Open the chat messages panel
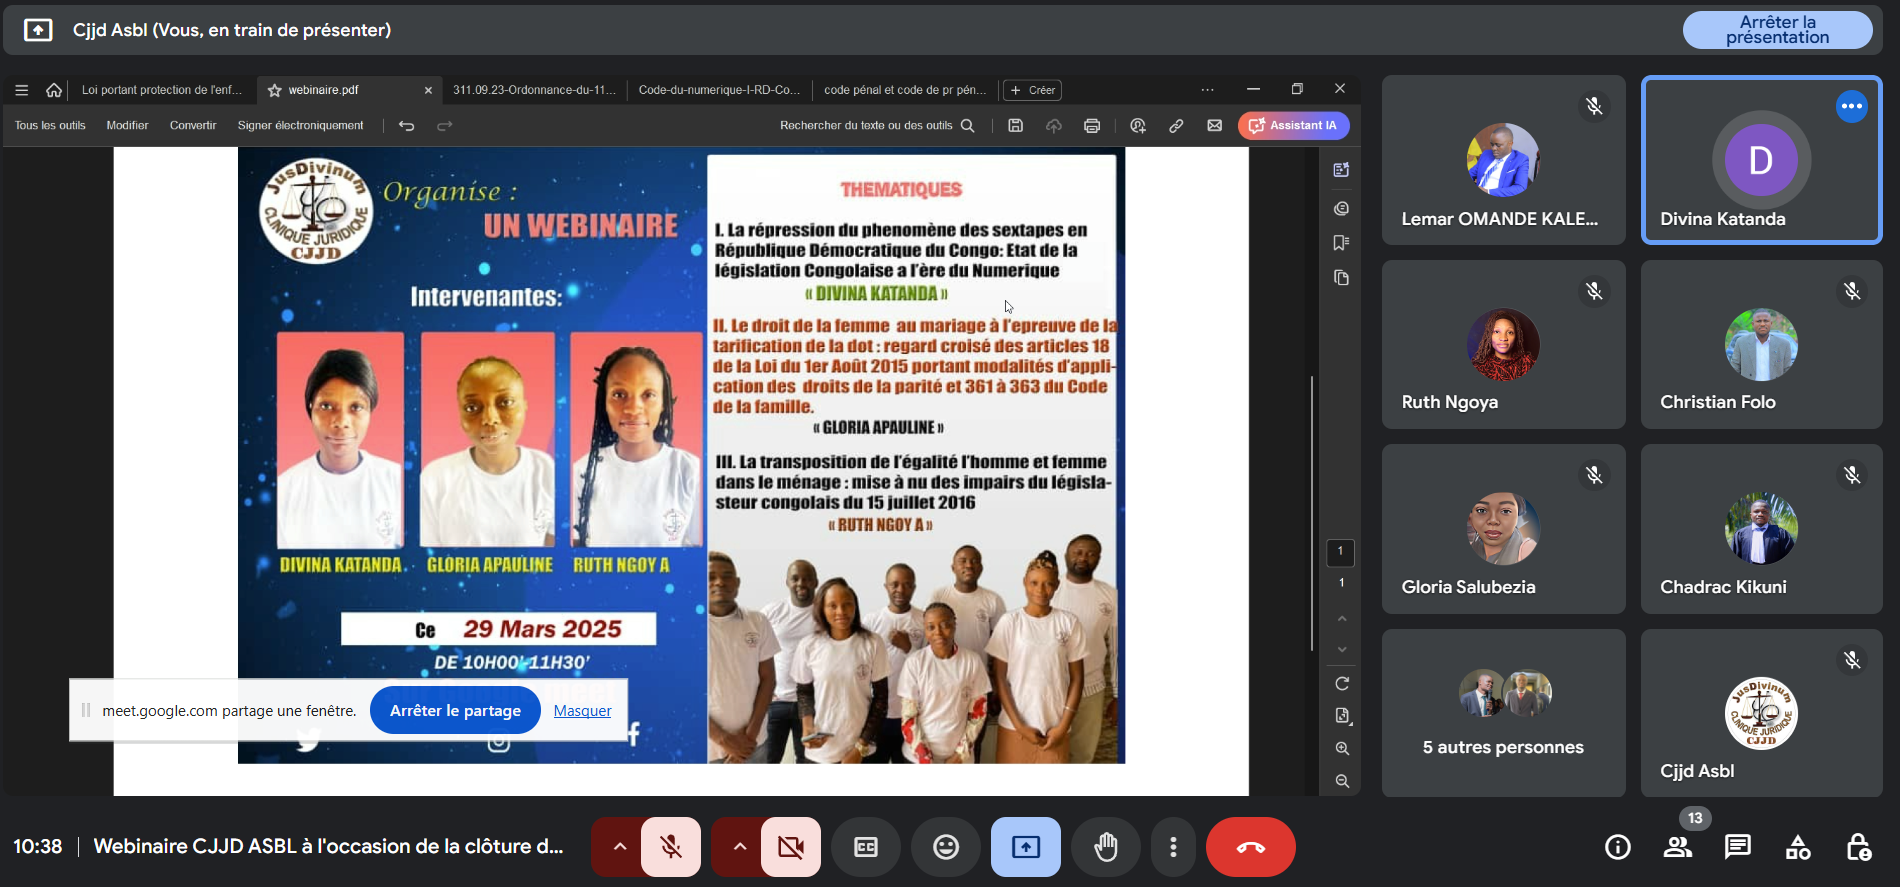Image resolution: width=1900 pixels, height=887 pixels. [x=1737, y=847]
